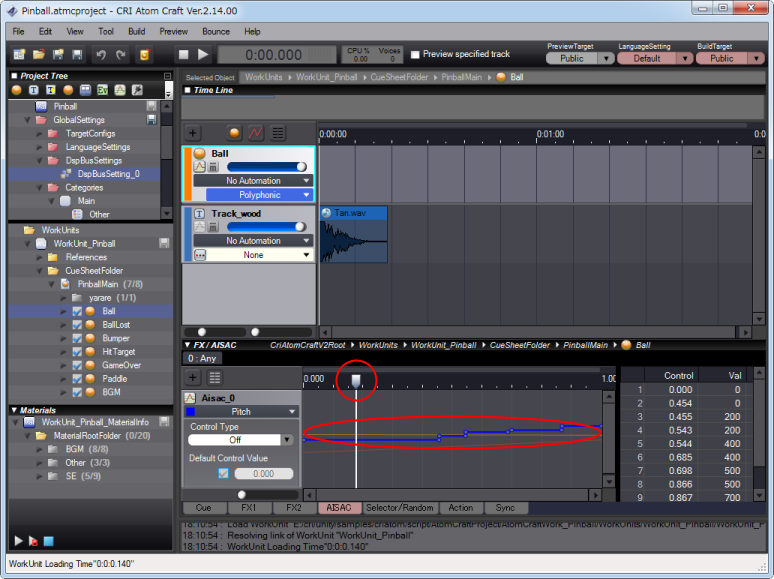Click the Ev icon in the Project Tree toolbar
This screenshot has height=579, width=774.
pos(102,90)
